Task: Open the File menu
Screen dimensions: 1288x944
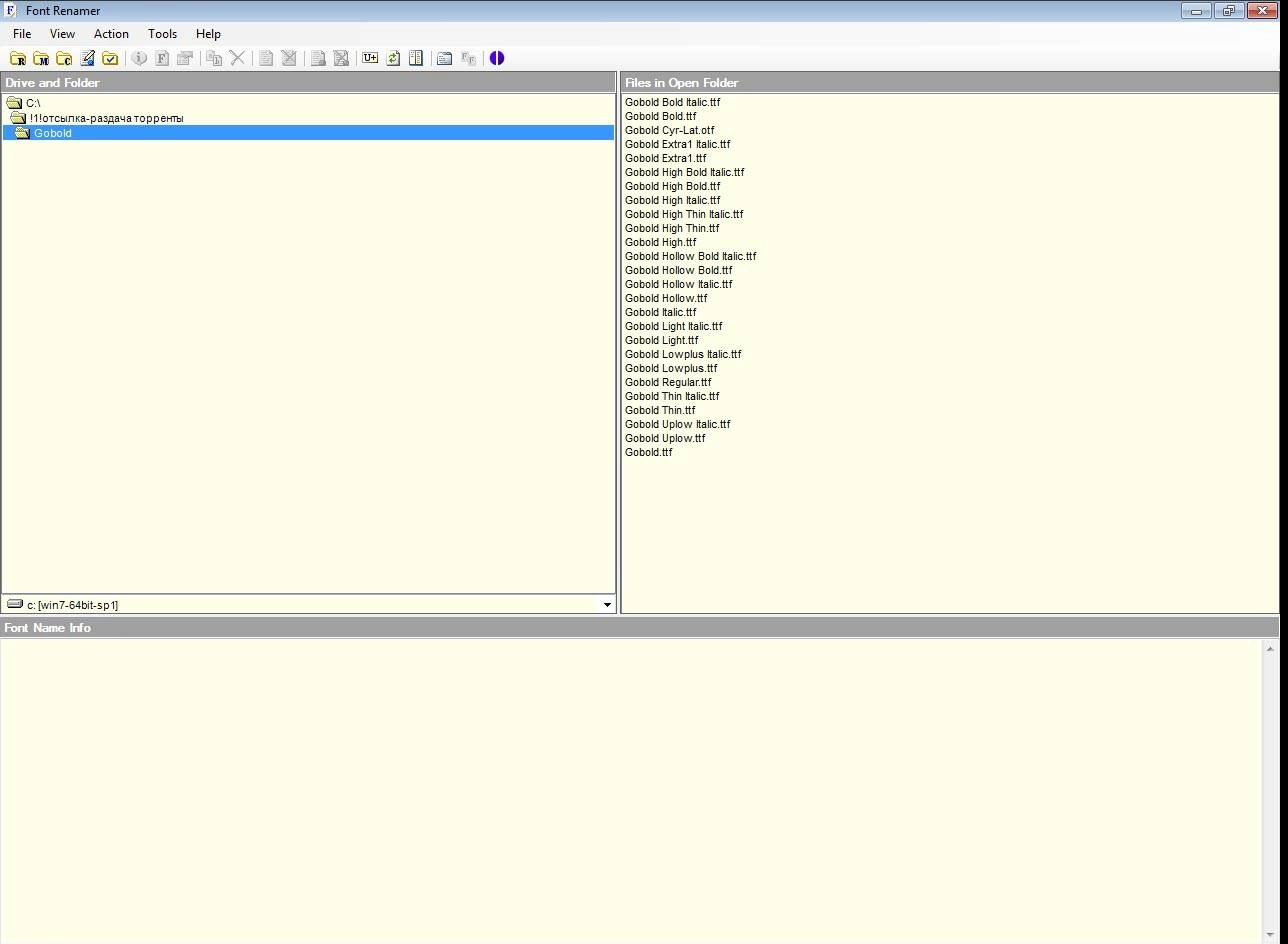Action: [x=22, y=33]
